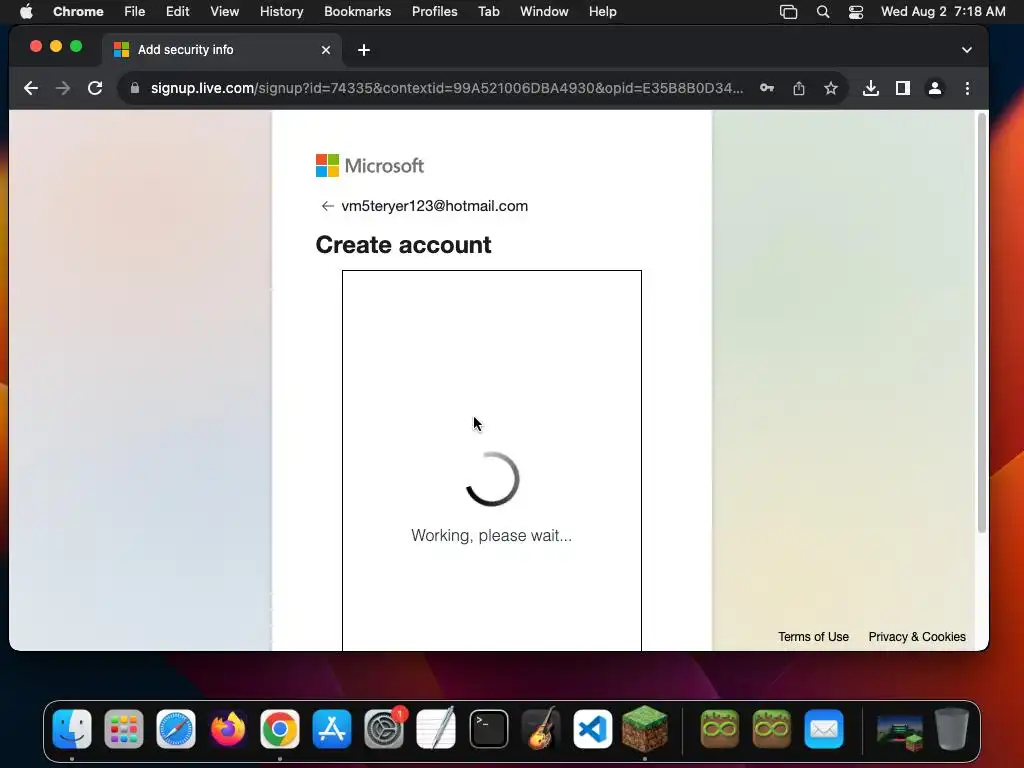Launch Safari from the Dock
Screen dimensions: 1024x768
click(x=176, y=729)
